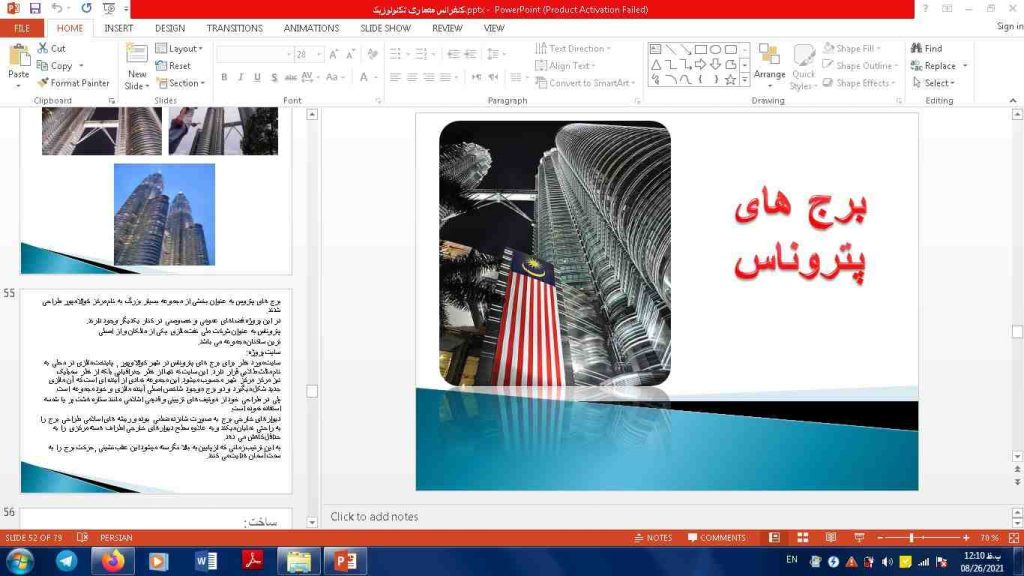
Task: Click Sign in link
Action: pyautogui.click(x=1010, y=26)
